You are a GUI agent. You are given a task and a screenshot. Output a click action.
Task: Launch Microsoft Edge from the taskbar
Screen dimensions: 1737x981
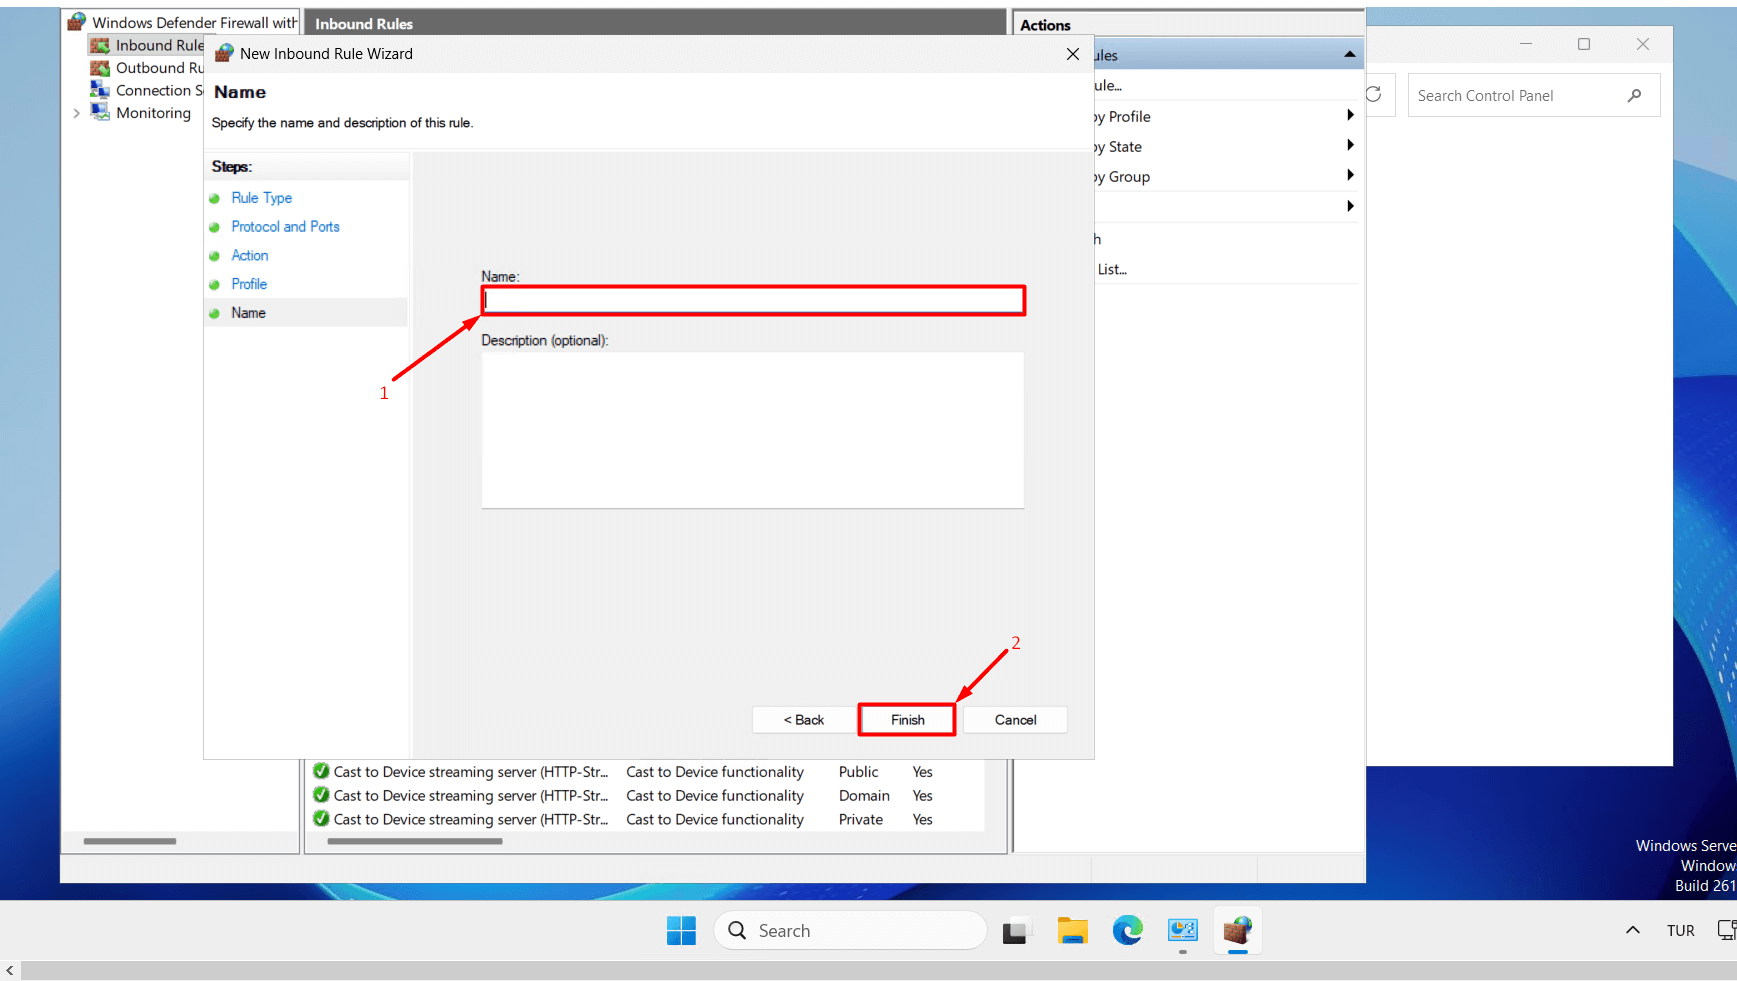click(1127, 931)
